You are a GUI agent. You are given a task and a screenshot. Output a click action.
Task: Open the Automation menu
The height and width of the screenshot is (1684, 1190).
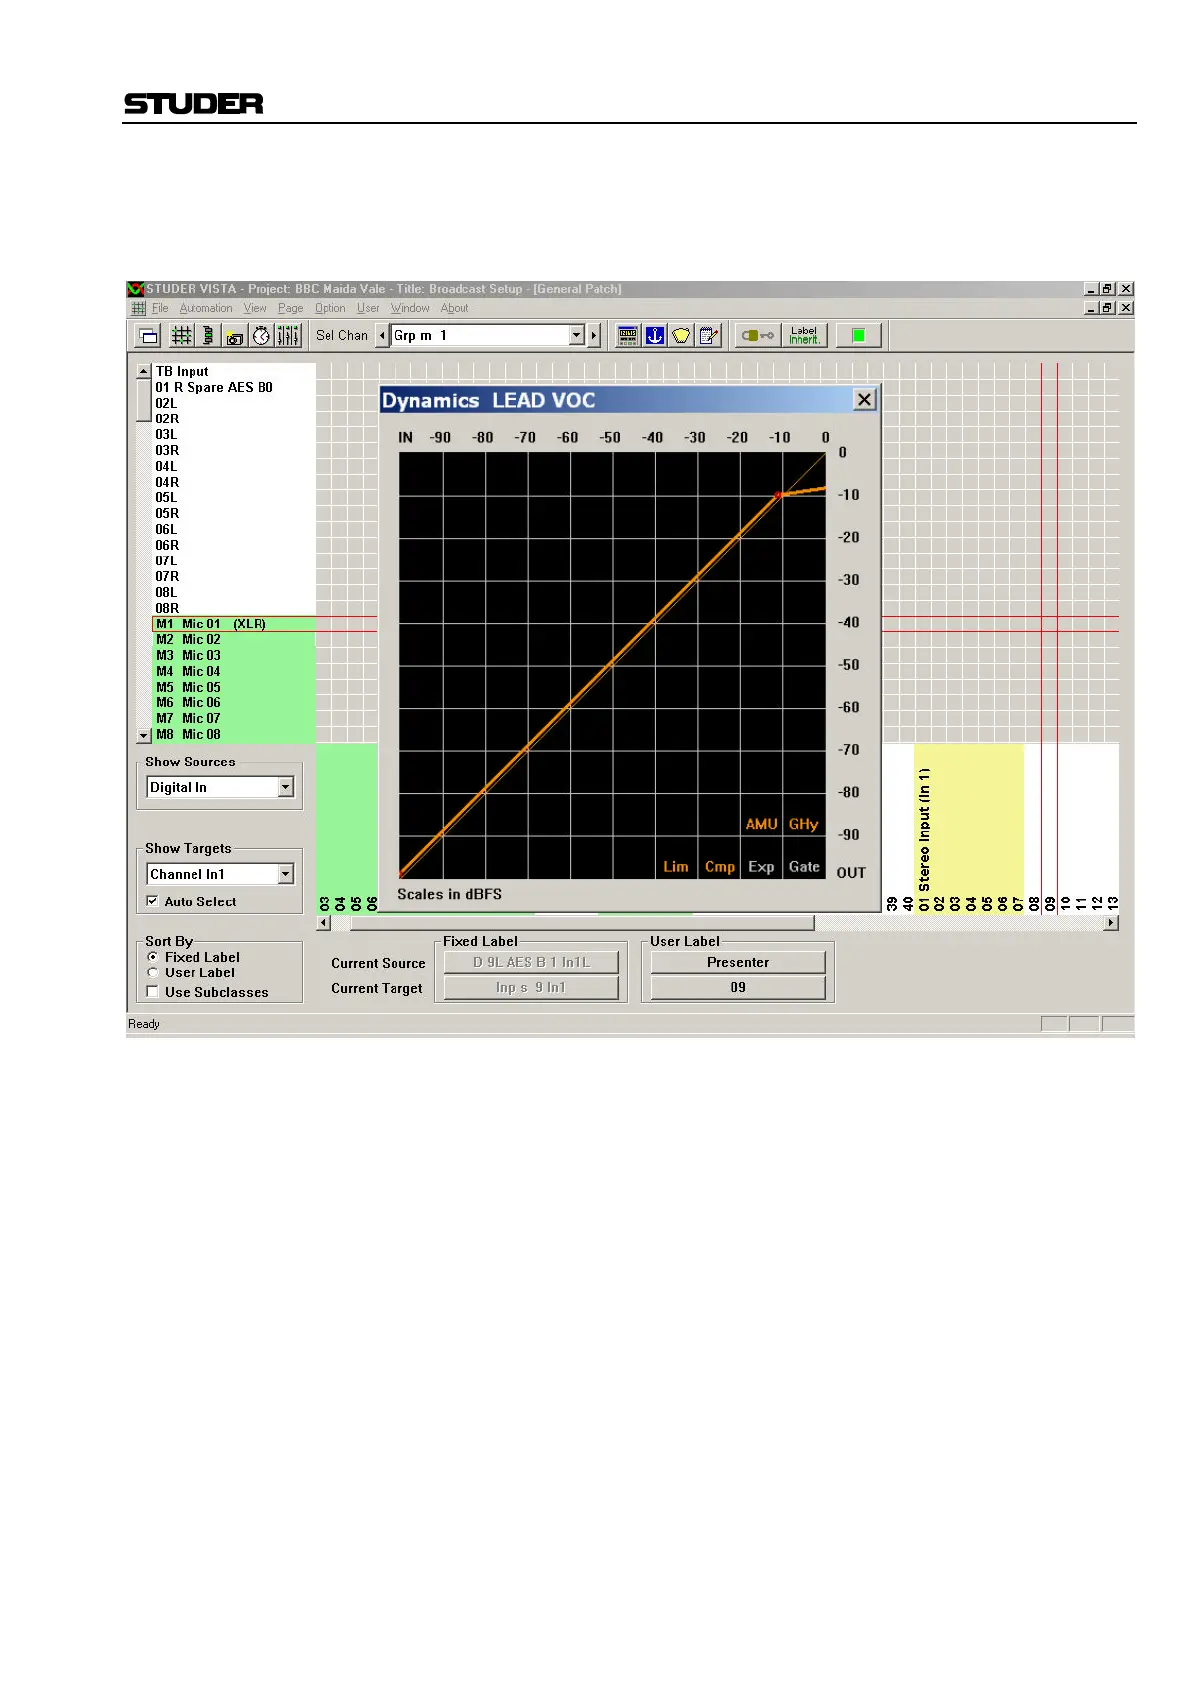click(x=206, y=308)
